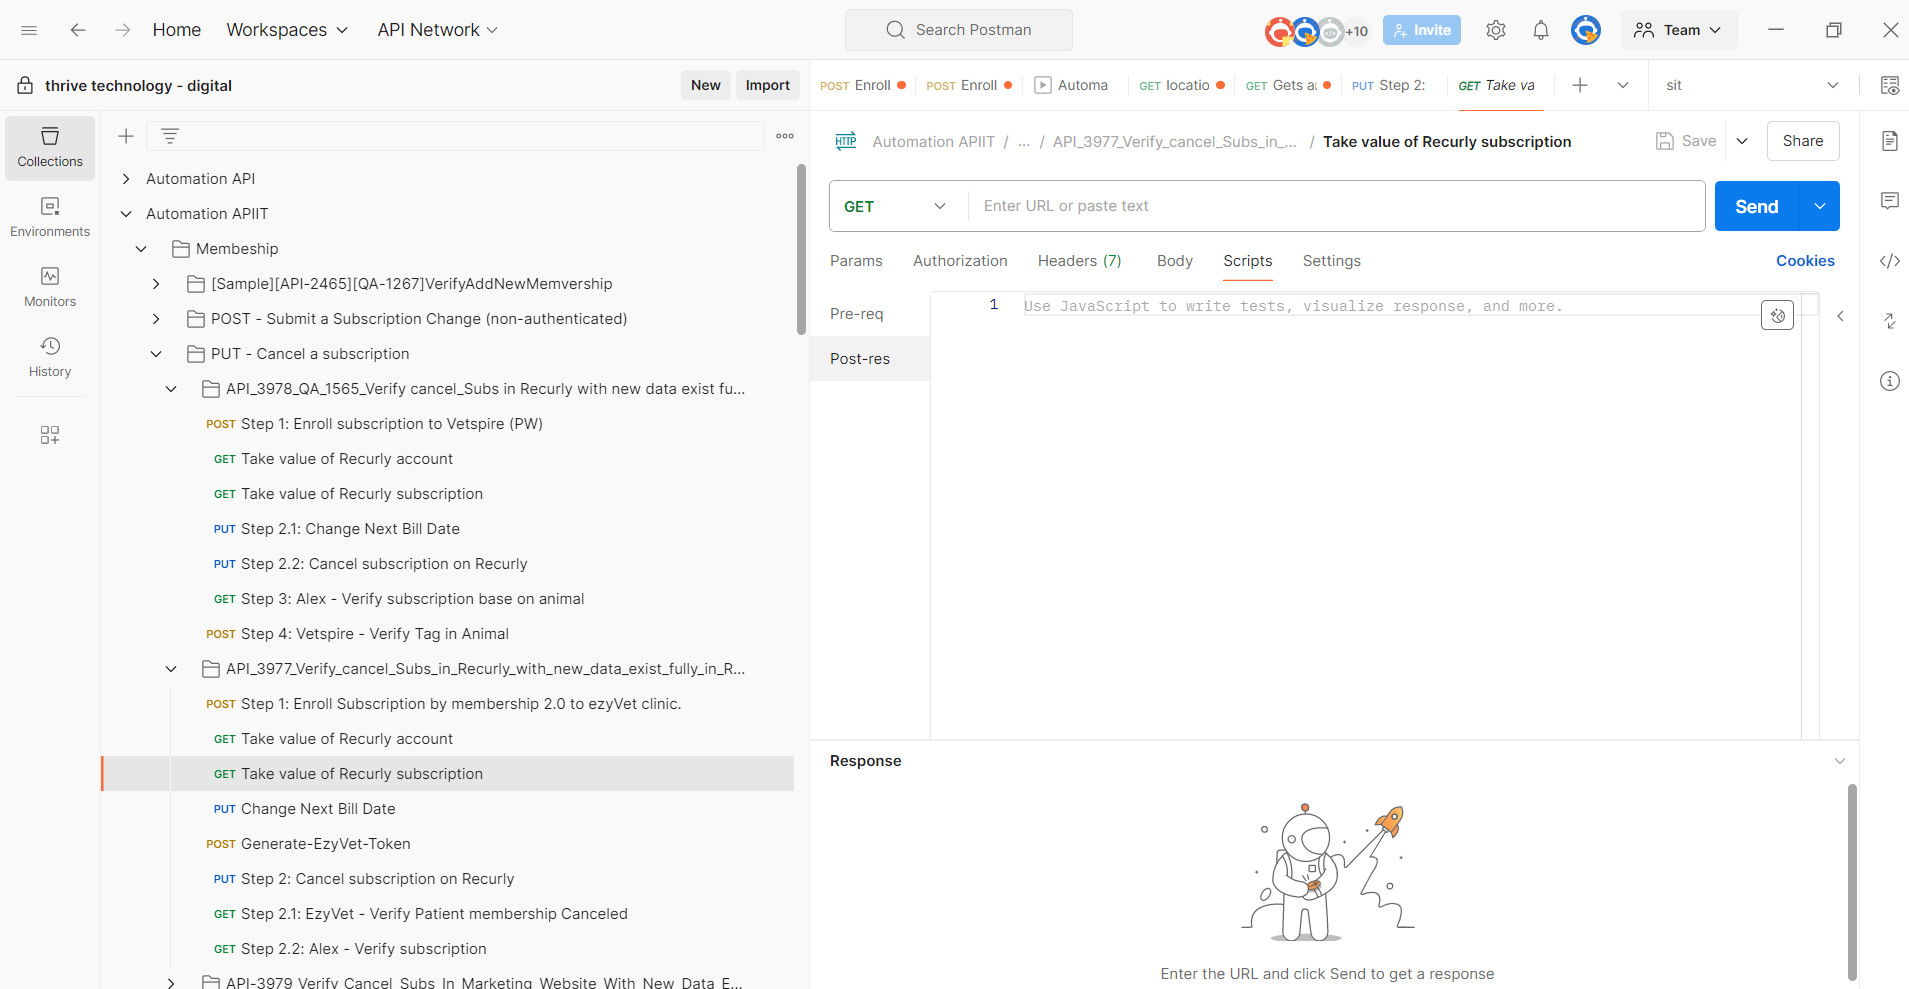1909x989 pixels.
Task: Open the related requests icon in right sidebar
Action: click(x=1890, y=321)
